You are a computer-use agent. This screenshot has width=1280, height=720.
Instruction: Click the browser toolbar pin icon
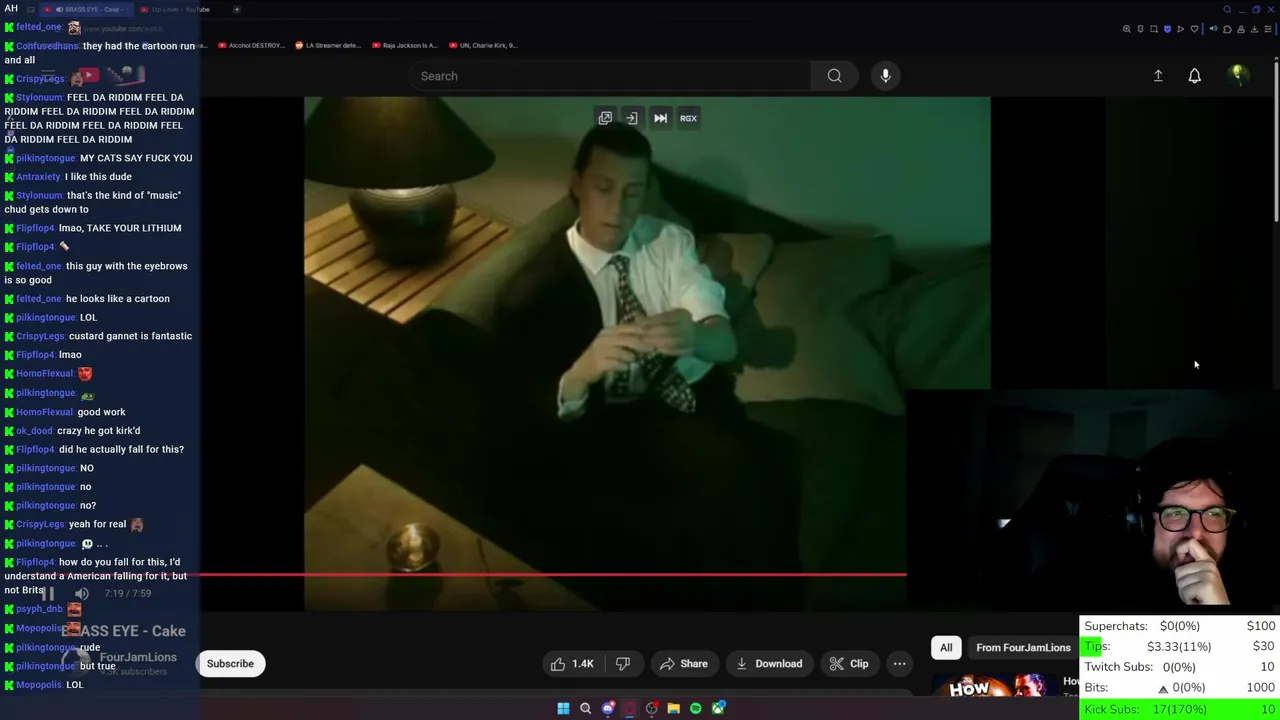coord(1140,29)
